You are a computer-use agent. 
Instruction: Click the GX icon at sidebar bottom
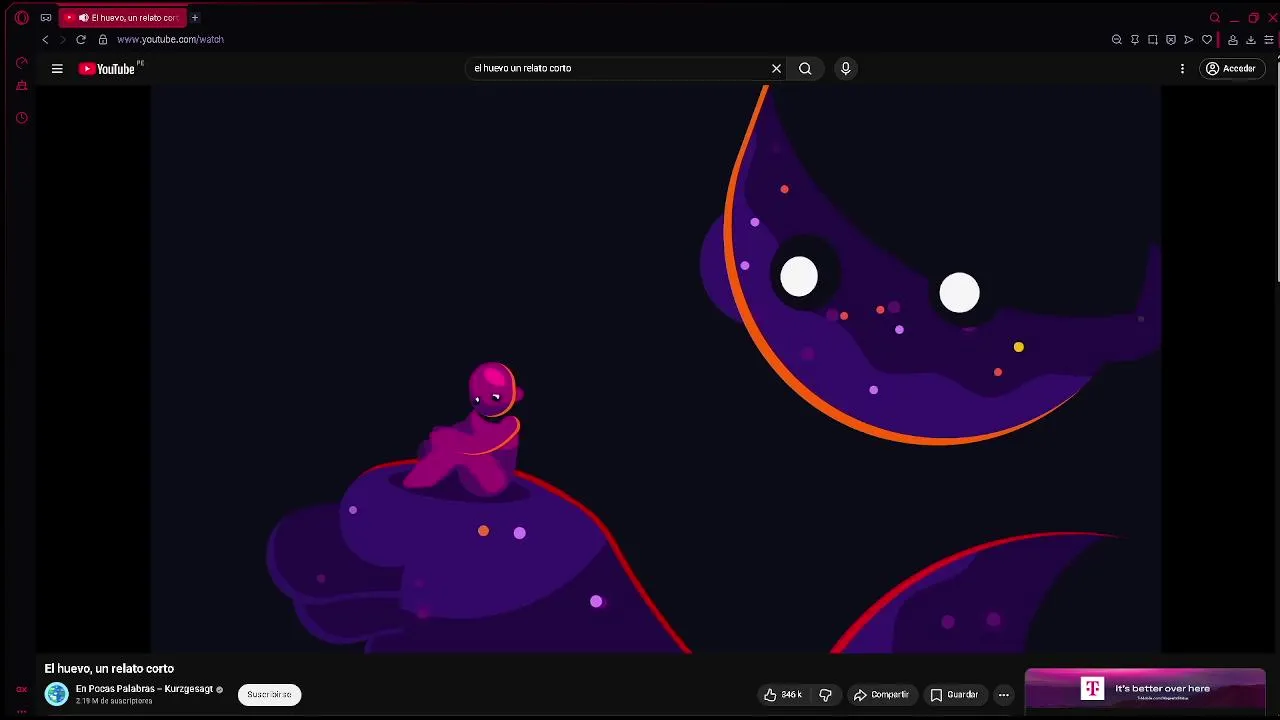coord(21,689)
